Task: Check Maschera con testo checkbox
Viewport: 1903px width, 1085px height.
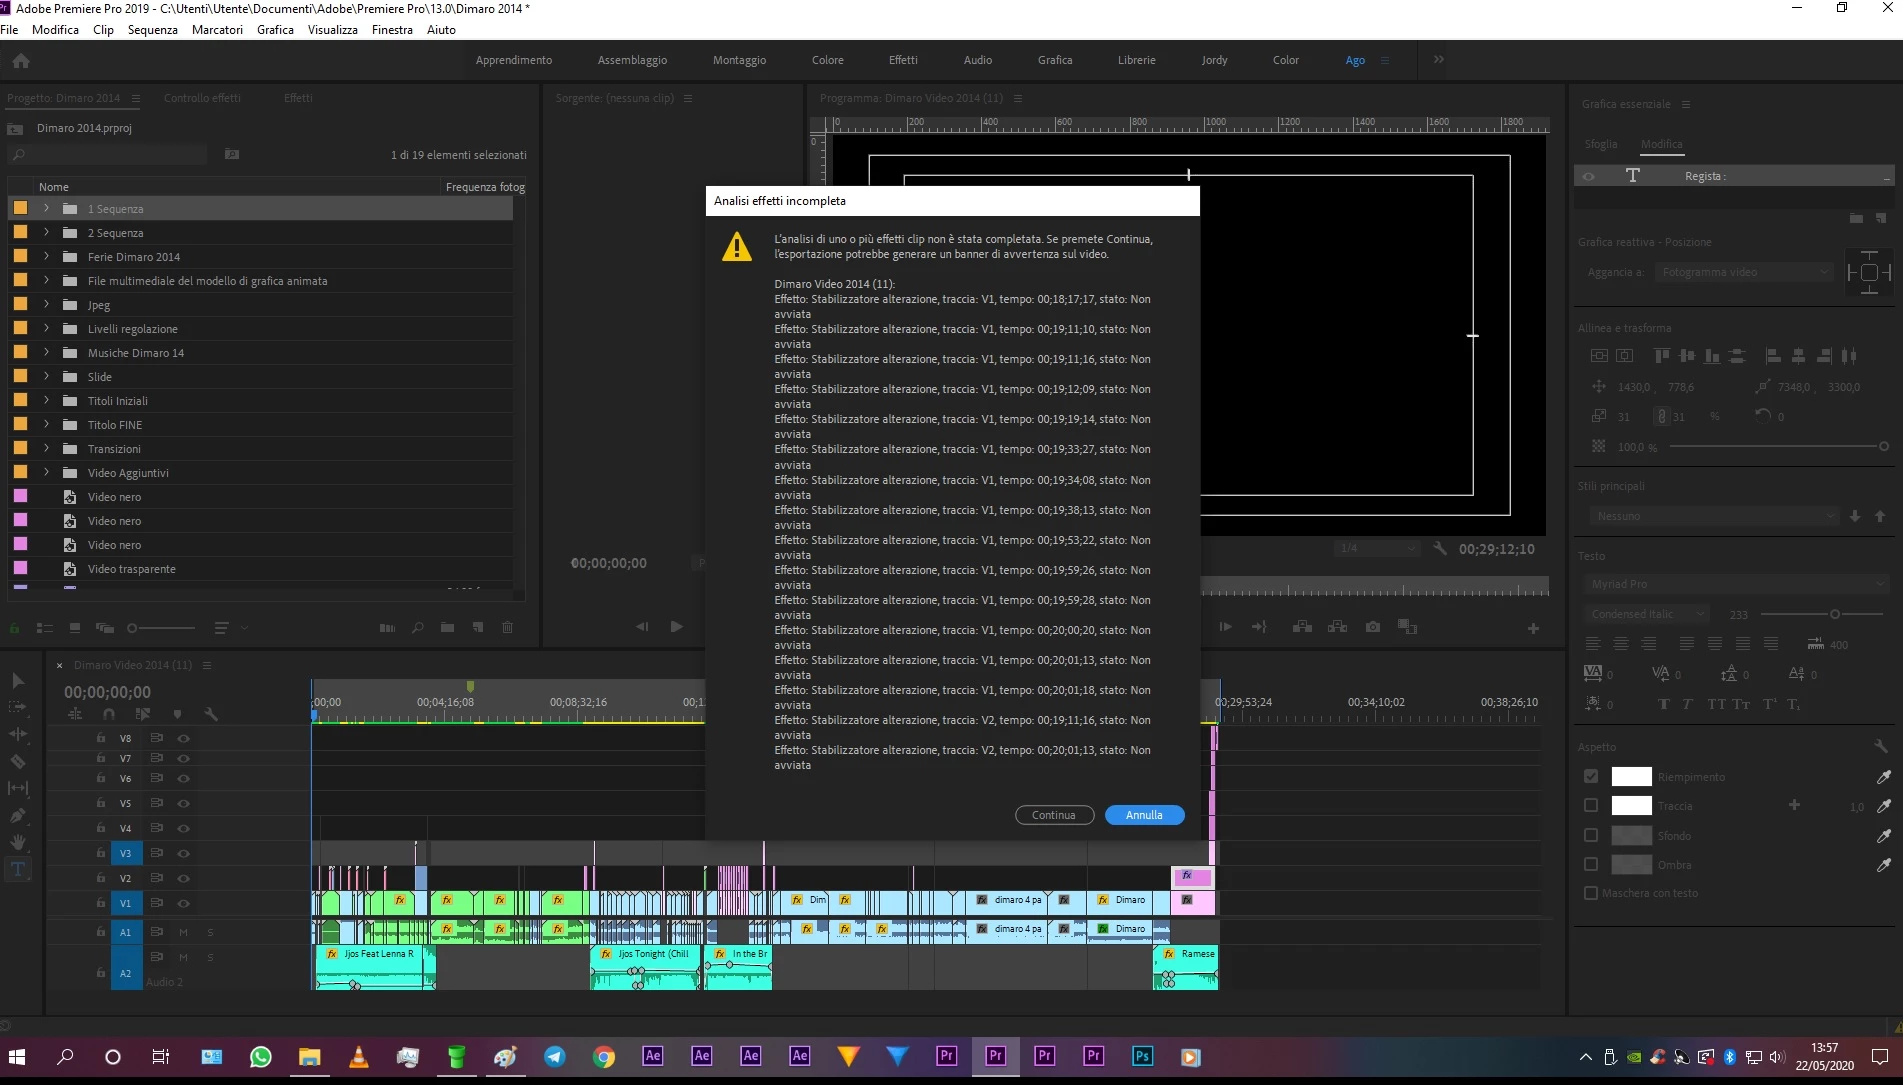Action: [x=1591, y=893]
